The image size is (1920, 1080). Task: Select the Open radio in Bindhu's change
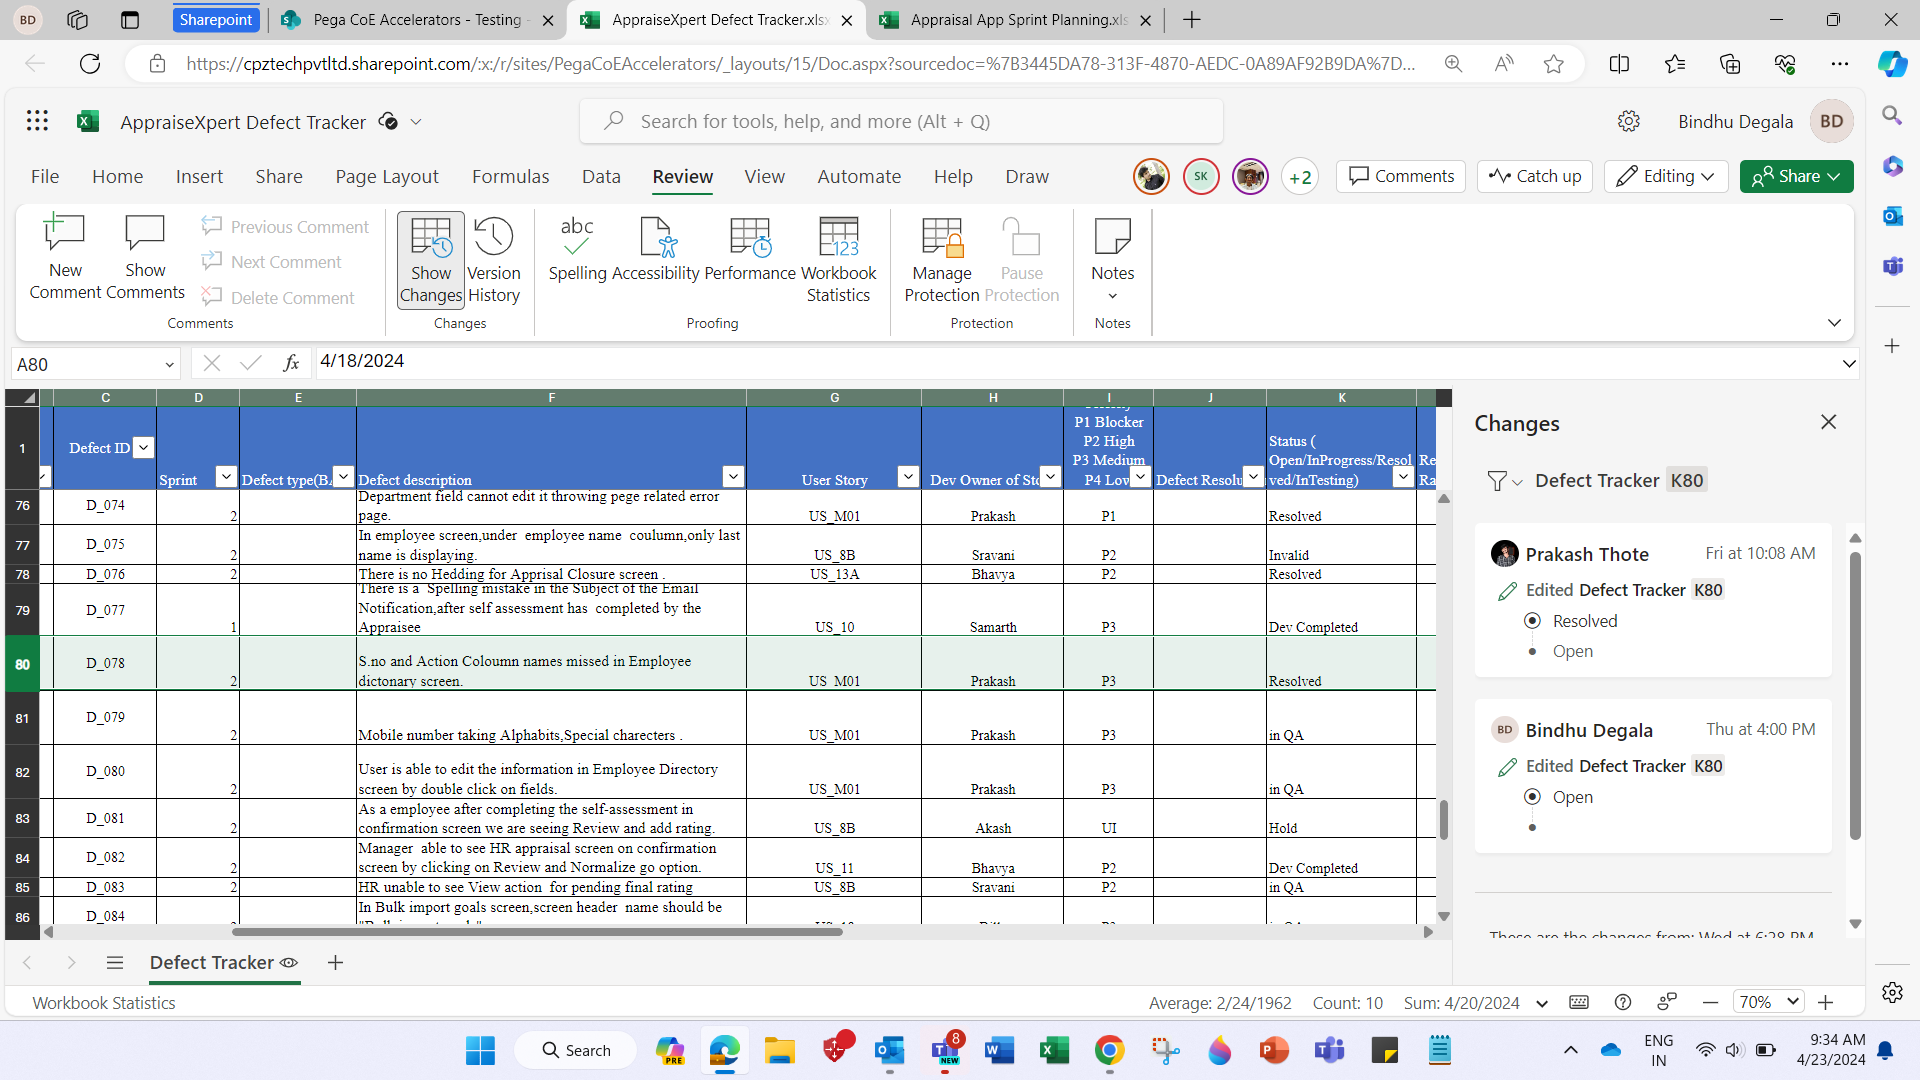(x=1532, y=797)
